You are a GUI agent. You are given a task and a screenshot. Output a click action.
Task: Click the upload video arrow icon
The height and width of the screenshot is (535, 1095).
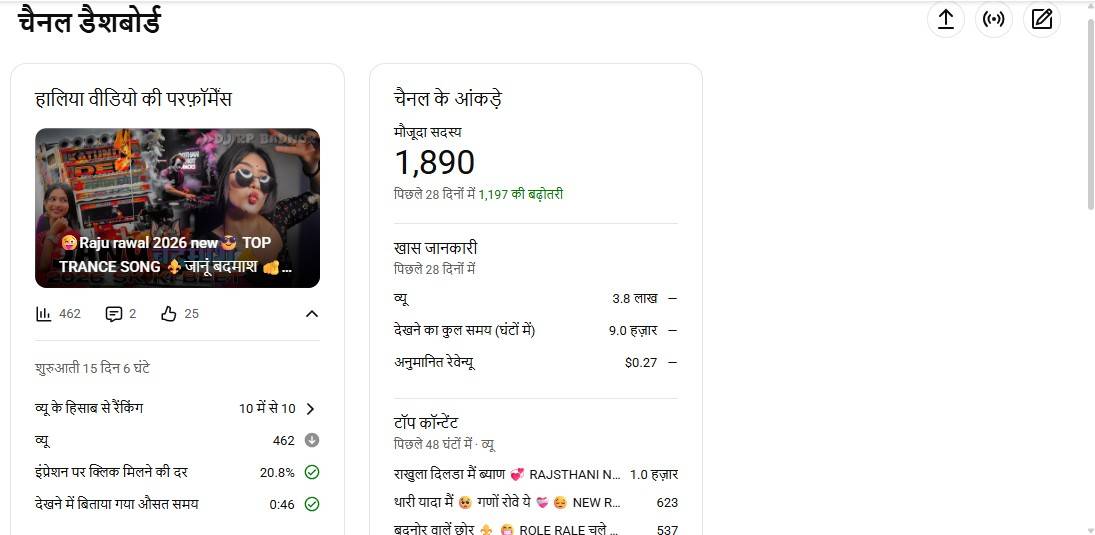[x=945, y=20]
